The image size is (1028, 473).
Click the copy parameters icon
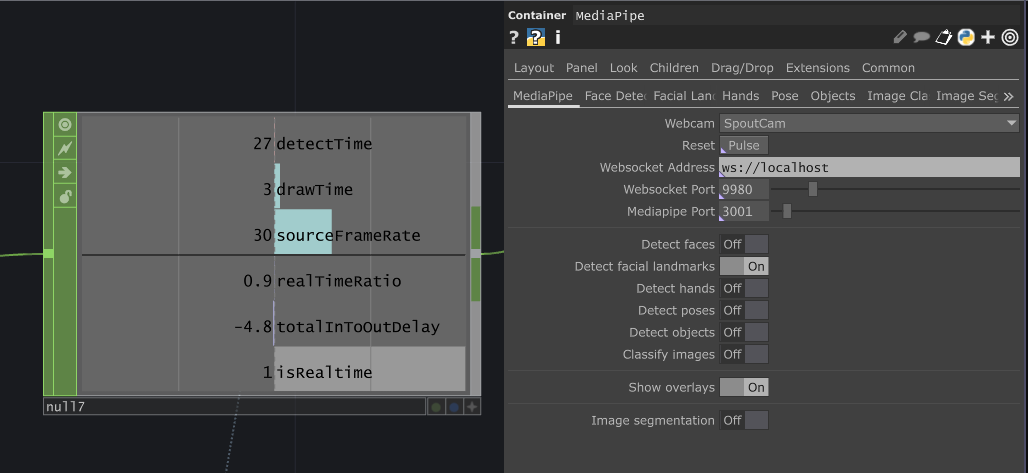coord(943,37)
